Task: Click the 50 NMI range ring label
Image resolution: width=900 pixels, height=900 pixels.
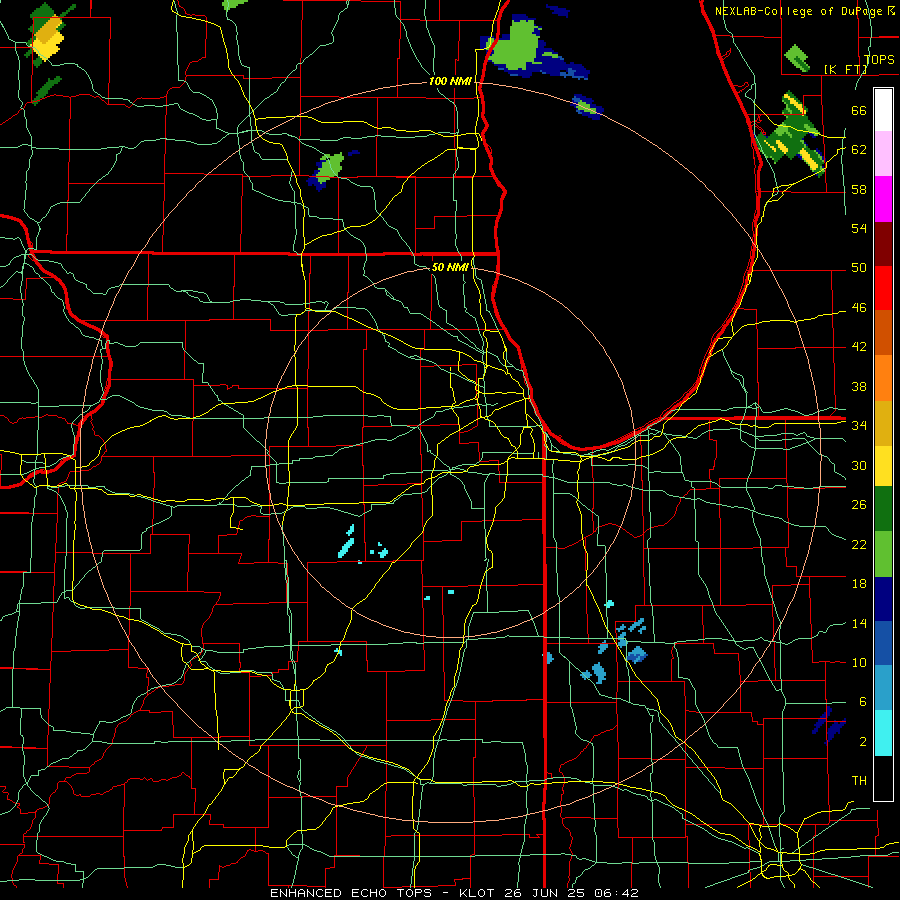Action: (x=449, y=267)
